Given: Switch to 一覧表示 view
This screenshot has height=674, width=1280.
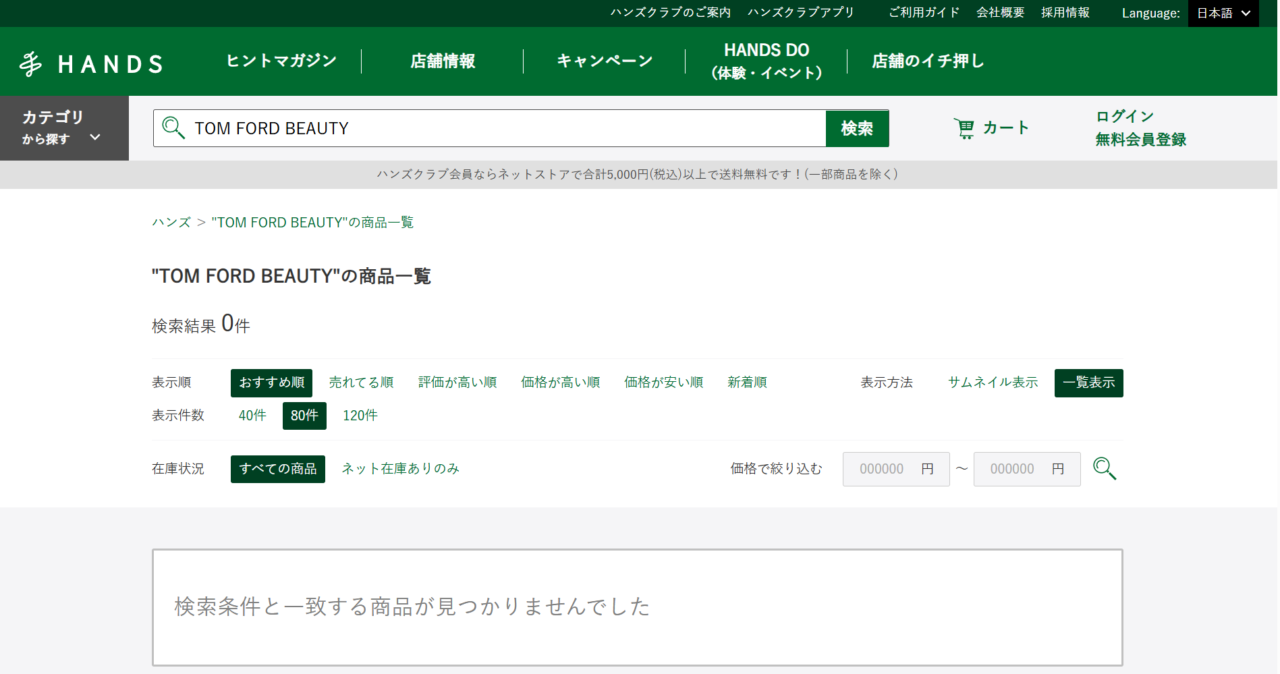Looking at the screenshot, I should [x=1089, y=383].
